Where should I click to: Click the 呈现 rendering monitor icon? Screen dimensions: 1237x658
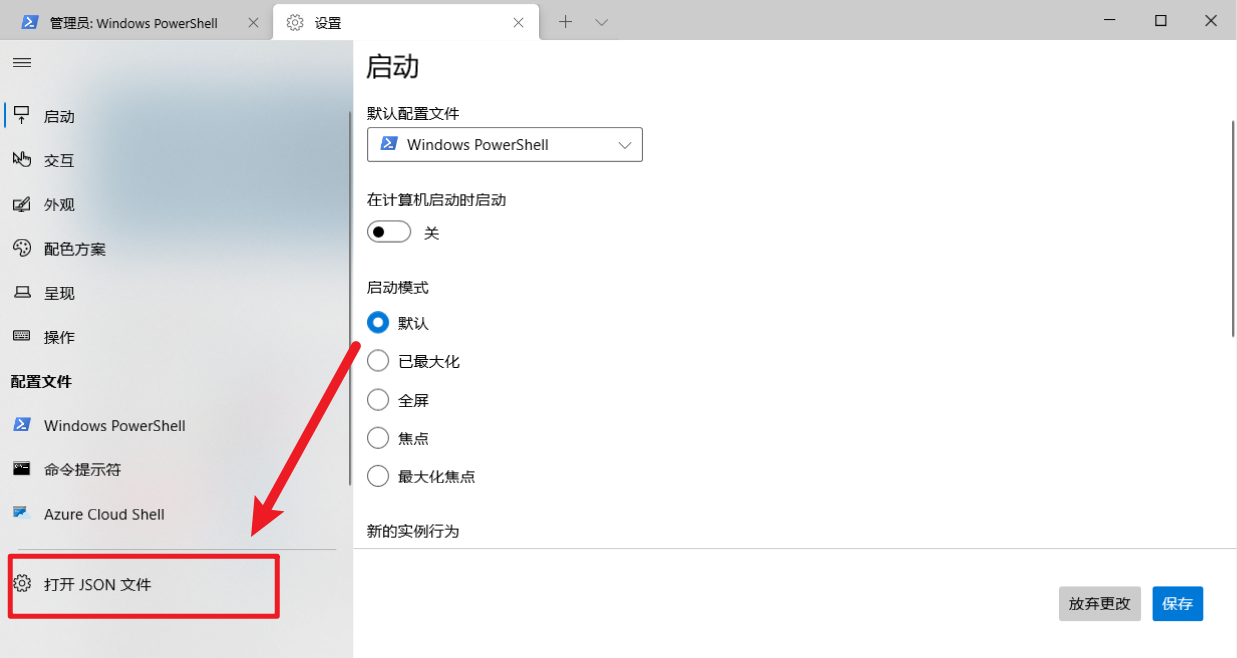(21, 293)
